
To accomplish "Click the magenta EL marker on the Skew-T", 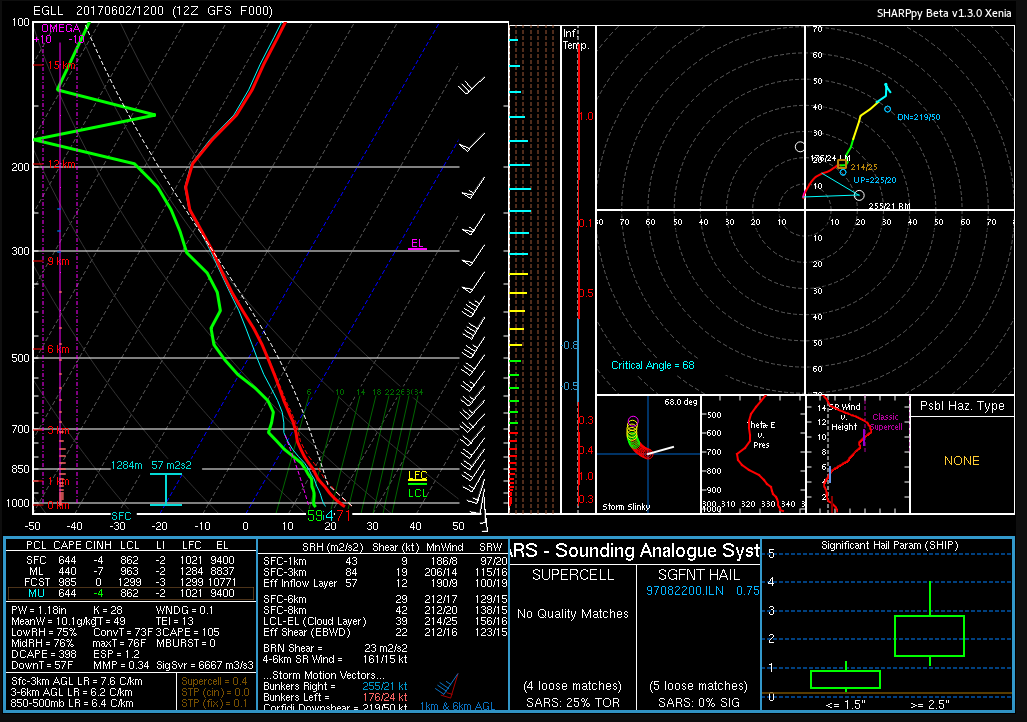I will [x=418, y=244].
